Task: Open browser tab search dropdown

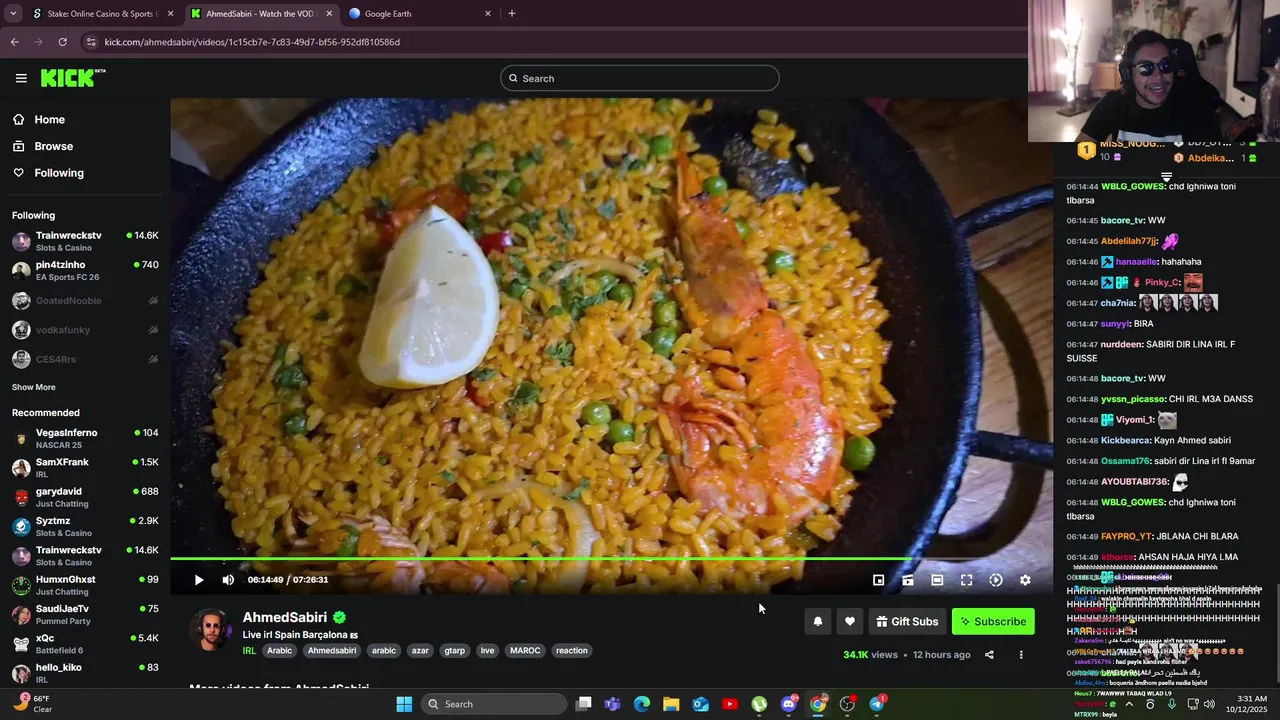Action: [13, 14]
